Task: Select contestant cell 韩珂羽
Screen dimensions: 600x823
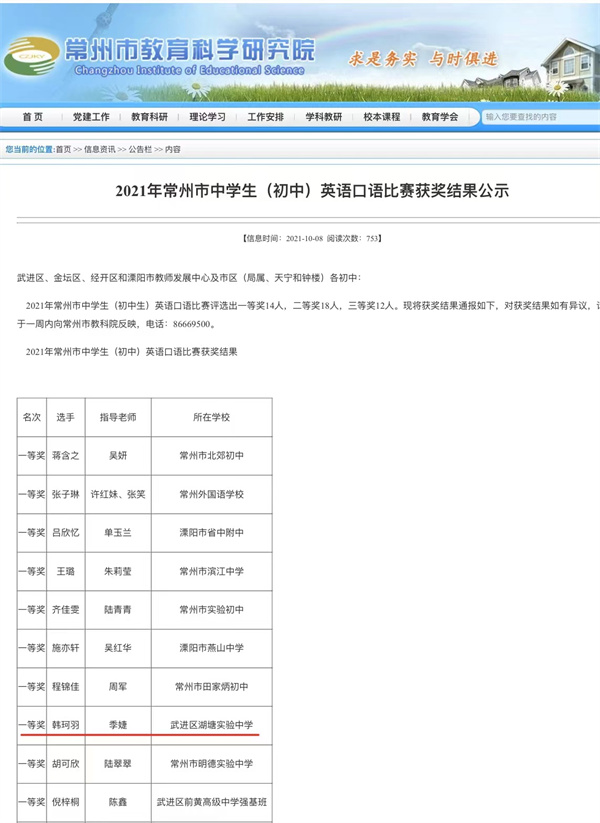Action: pos(66,725)
